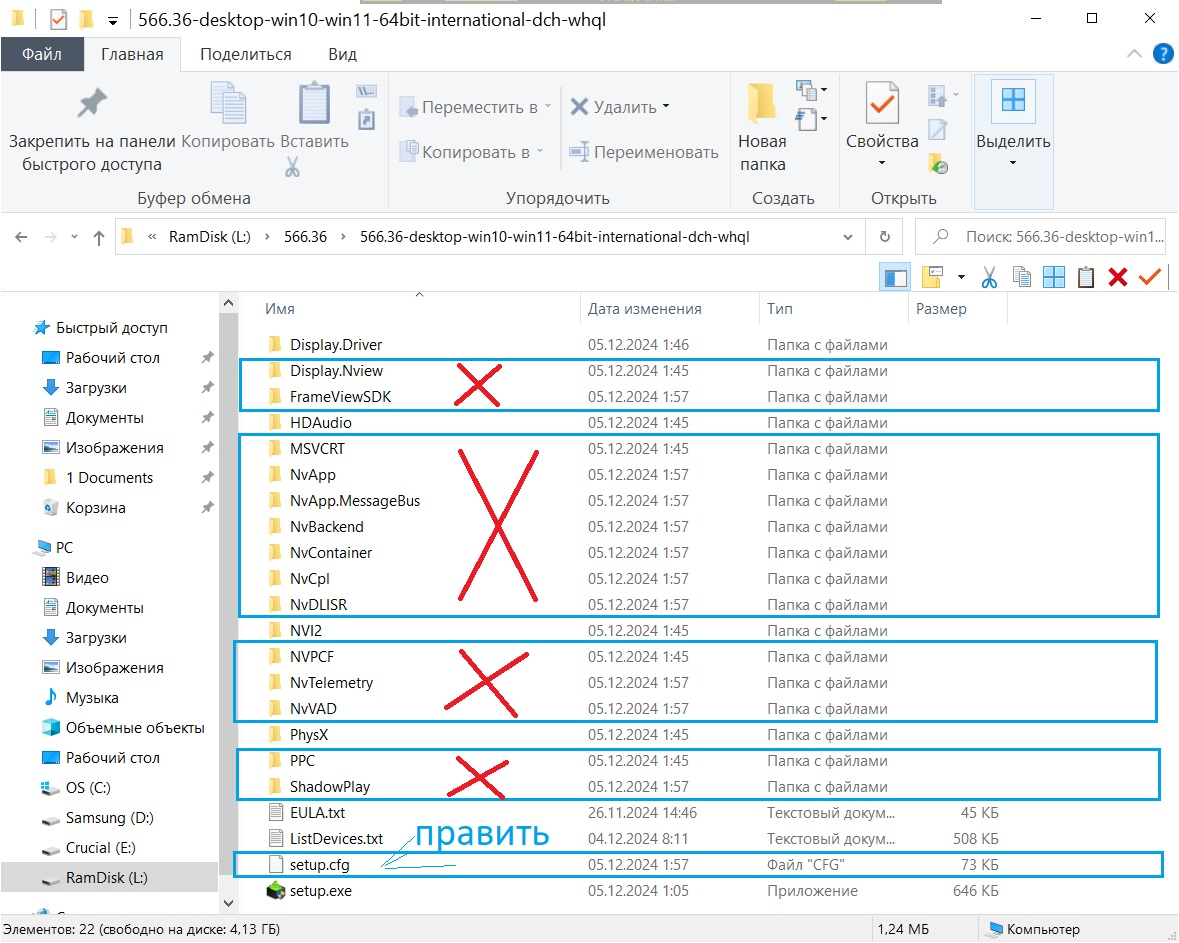Viewport: 1179px width, 943px height.
Task: Click the scissors Cut icon in the ribbon
Action: click(x=292, y=166)
